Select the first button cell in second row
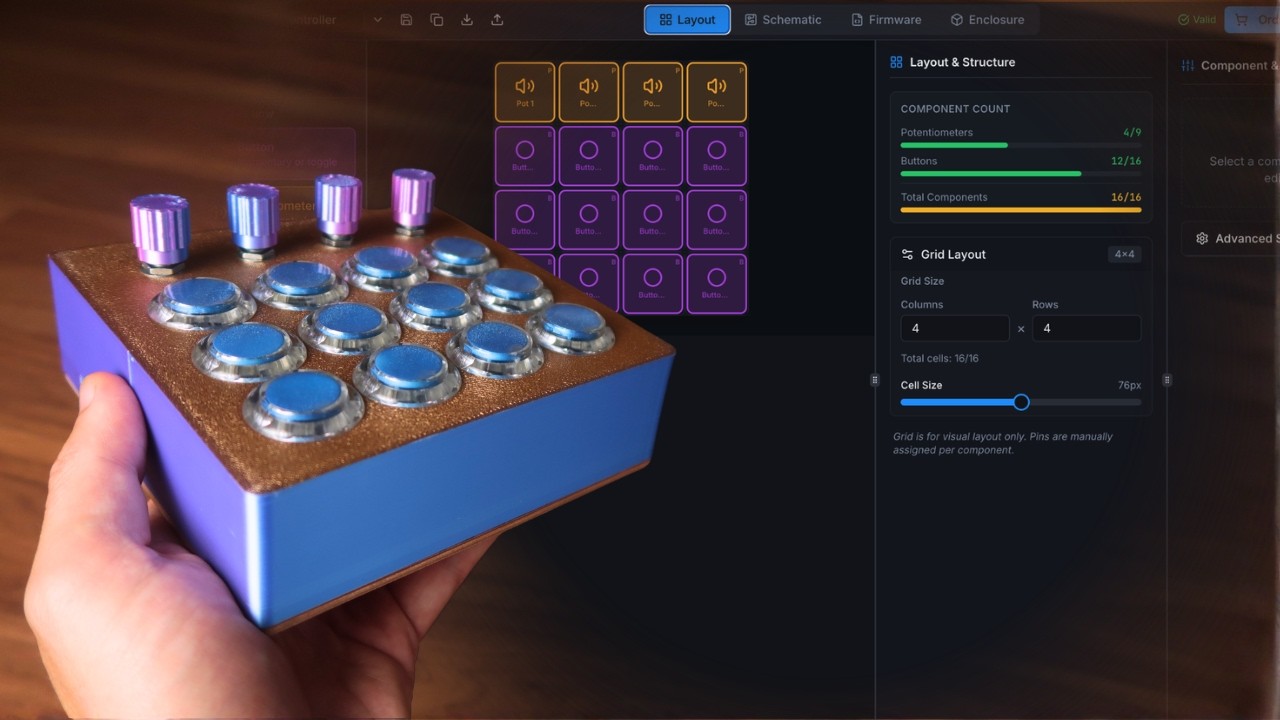Image resolution: width=1280 pixels, height=720 pixels. pyautogui.click(x=525, y=156)
